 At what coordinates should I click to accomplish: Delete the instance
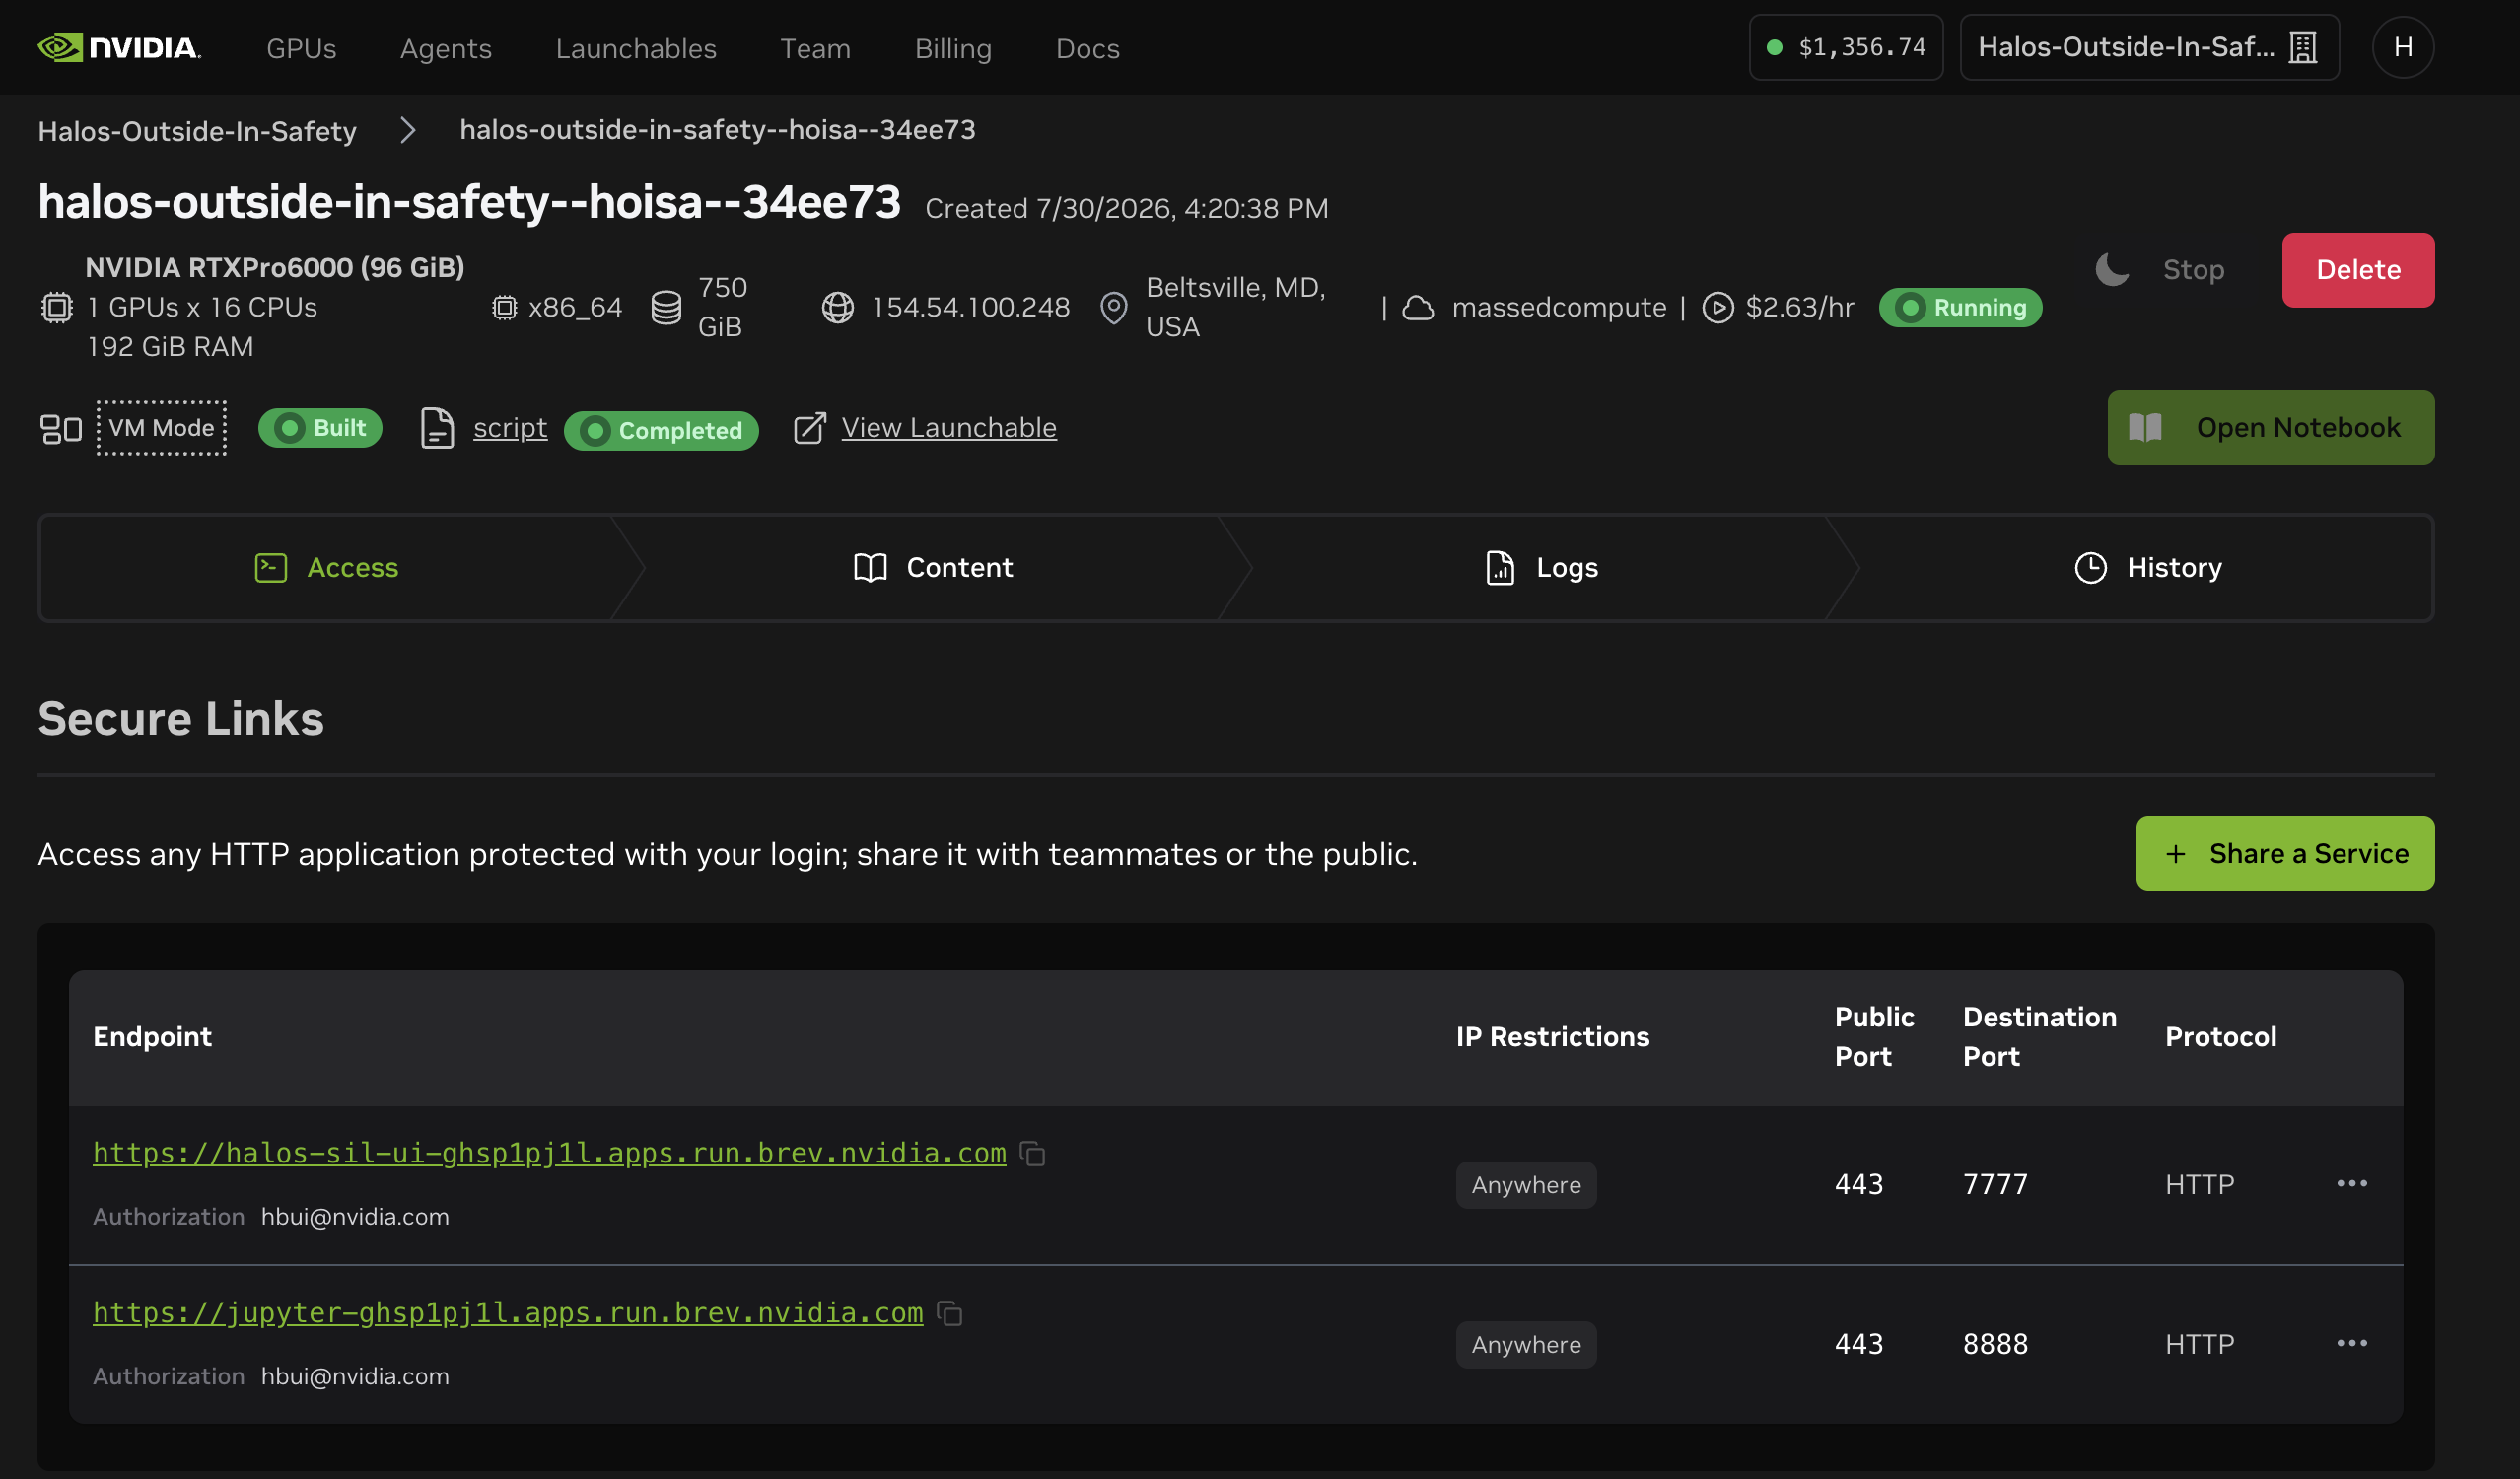coord(2357,270)
